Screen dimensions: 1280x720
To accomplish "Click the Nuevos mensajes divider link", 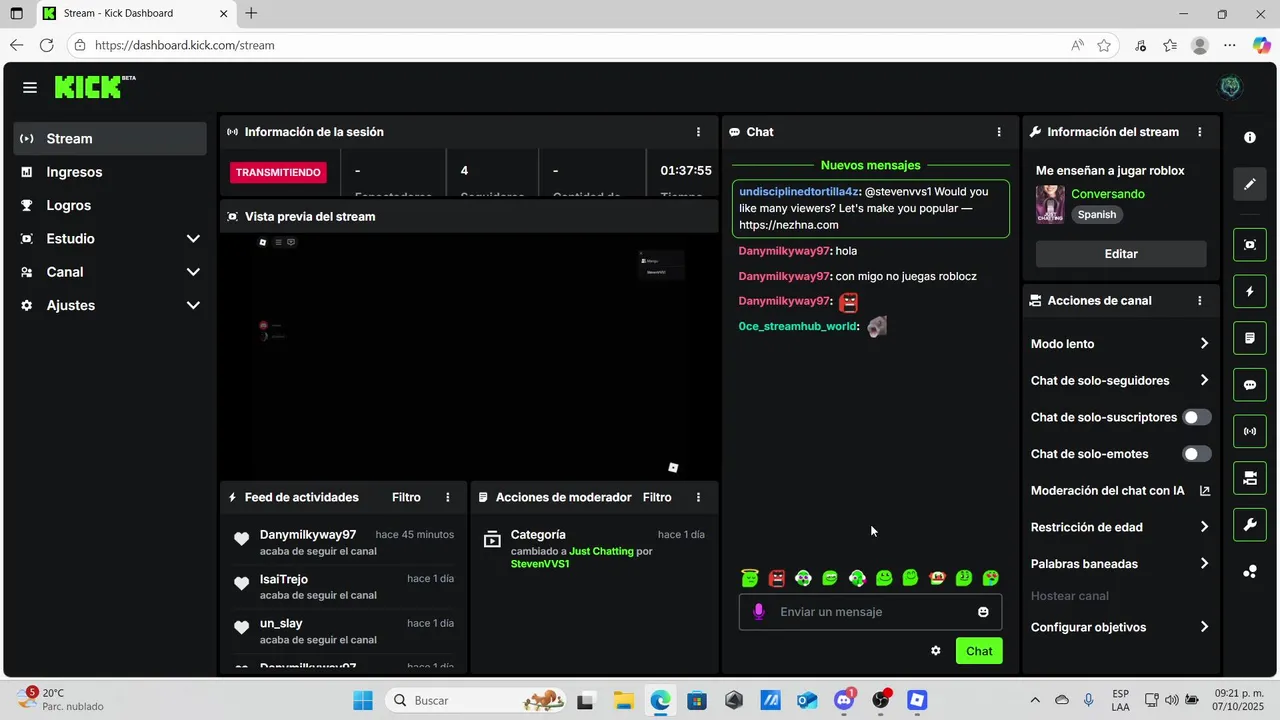I will [x=871, y=165].
